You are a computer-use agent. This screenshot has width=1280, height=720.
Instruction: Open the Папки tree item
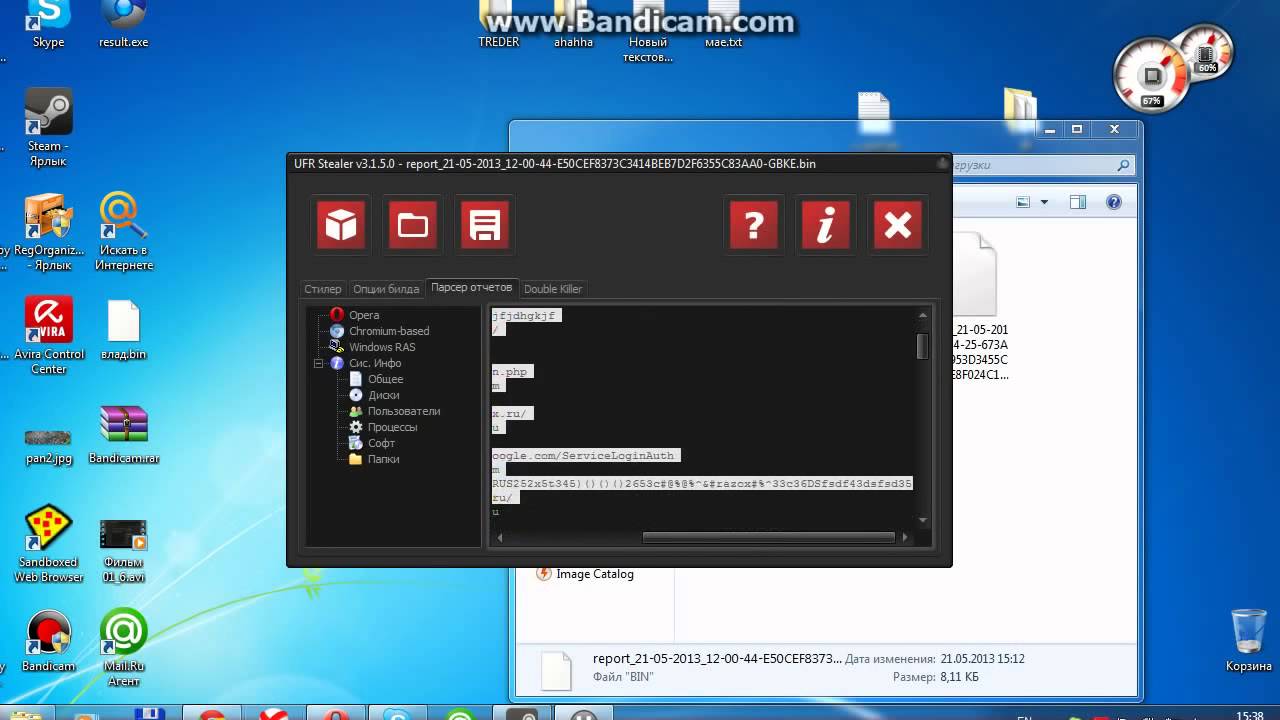tap(383, 459)
